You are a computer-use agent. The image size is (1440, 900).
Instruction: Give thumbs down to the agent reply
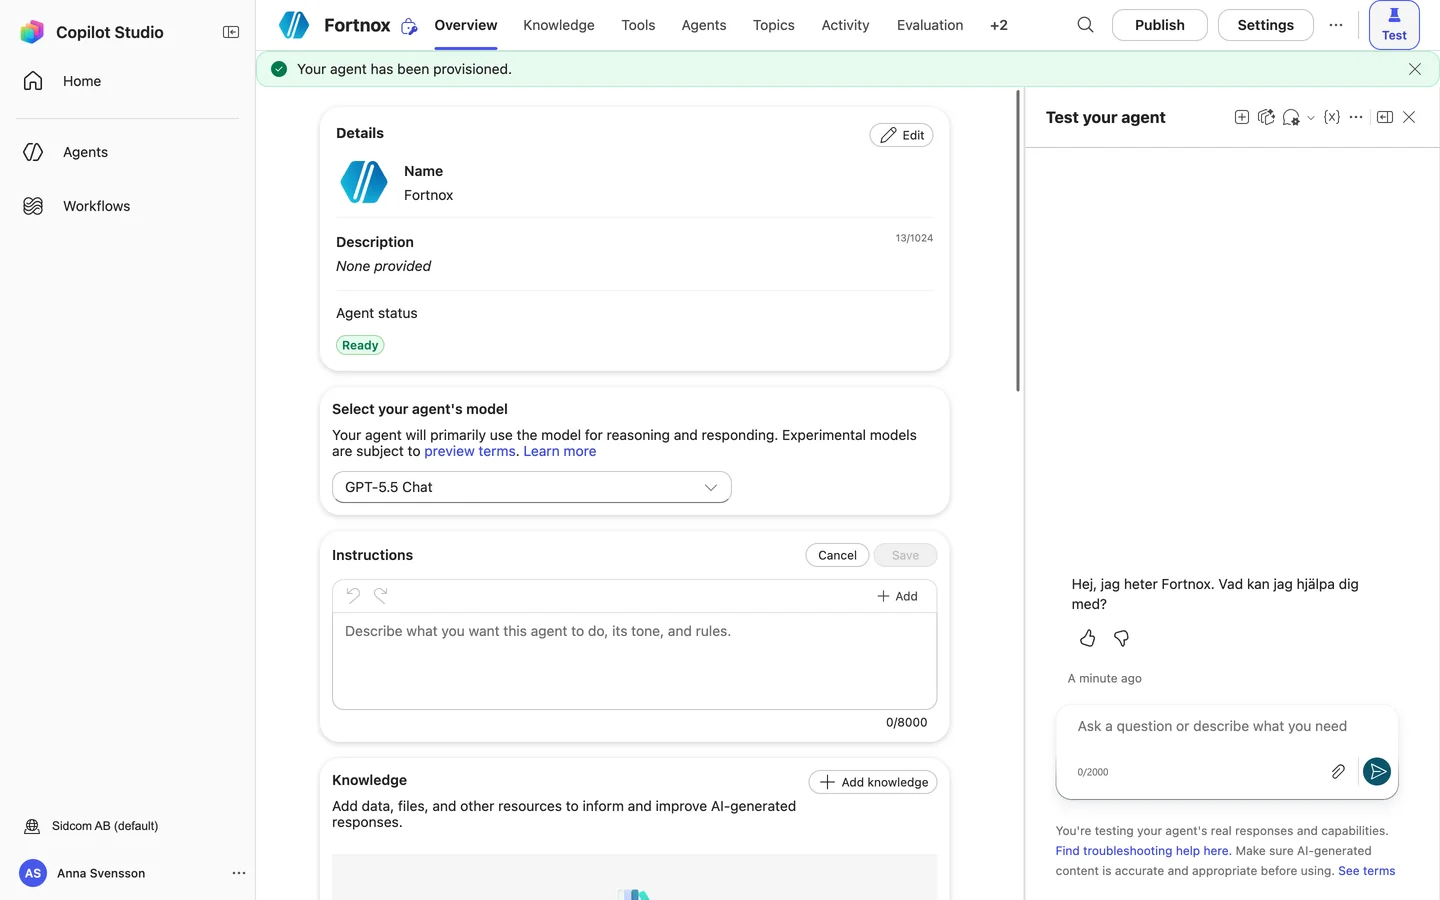tap(1121, 638)
